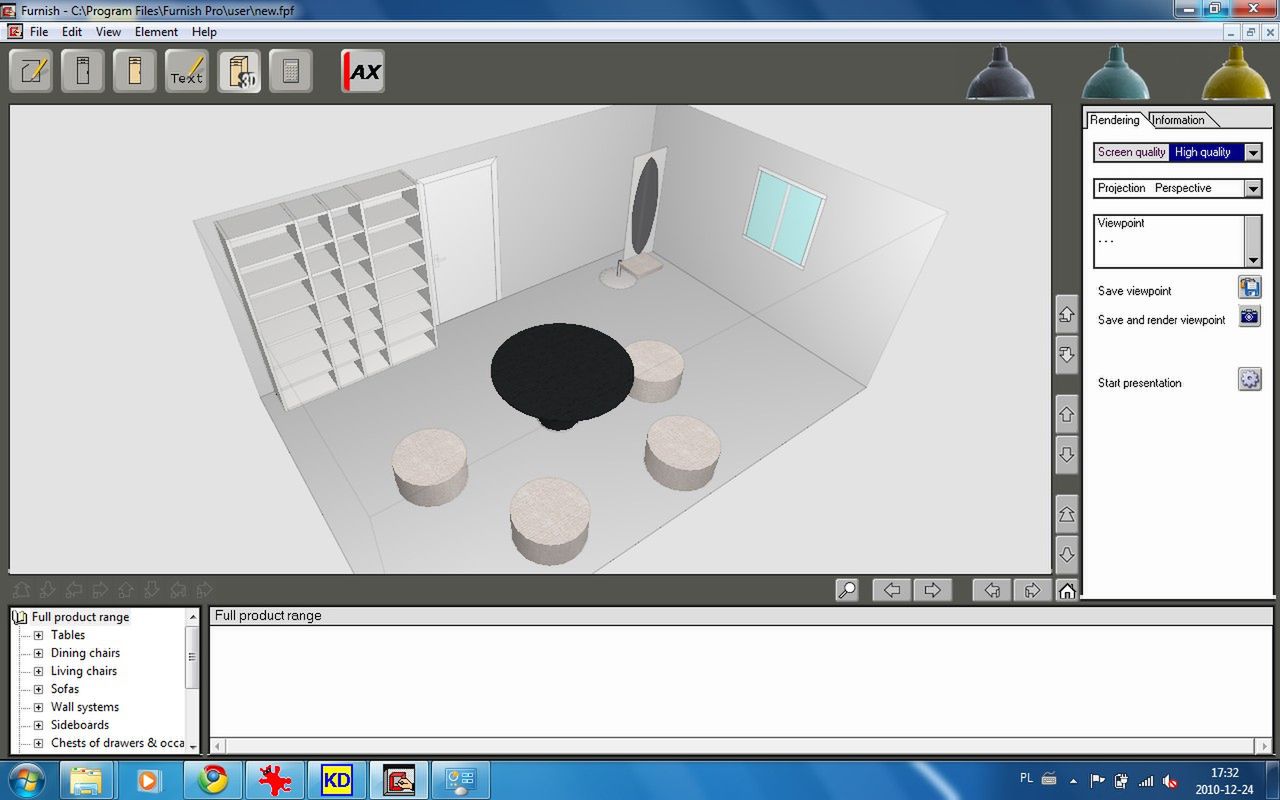Expand the Tables category in product tree

[x=37, y=634]
